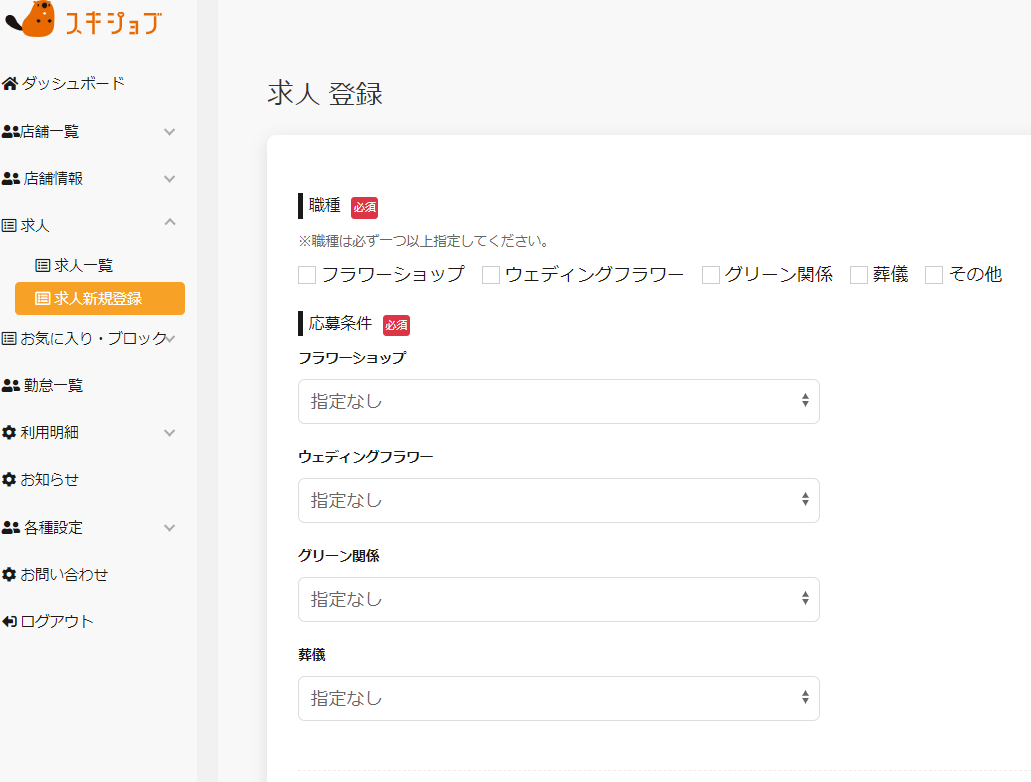Expand the 店舗情報 menu chevron
Viewport: 1031px width, 782px height.
(x=170, y=179)
